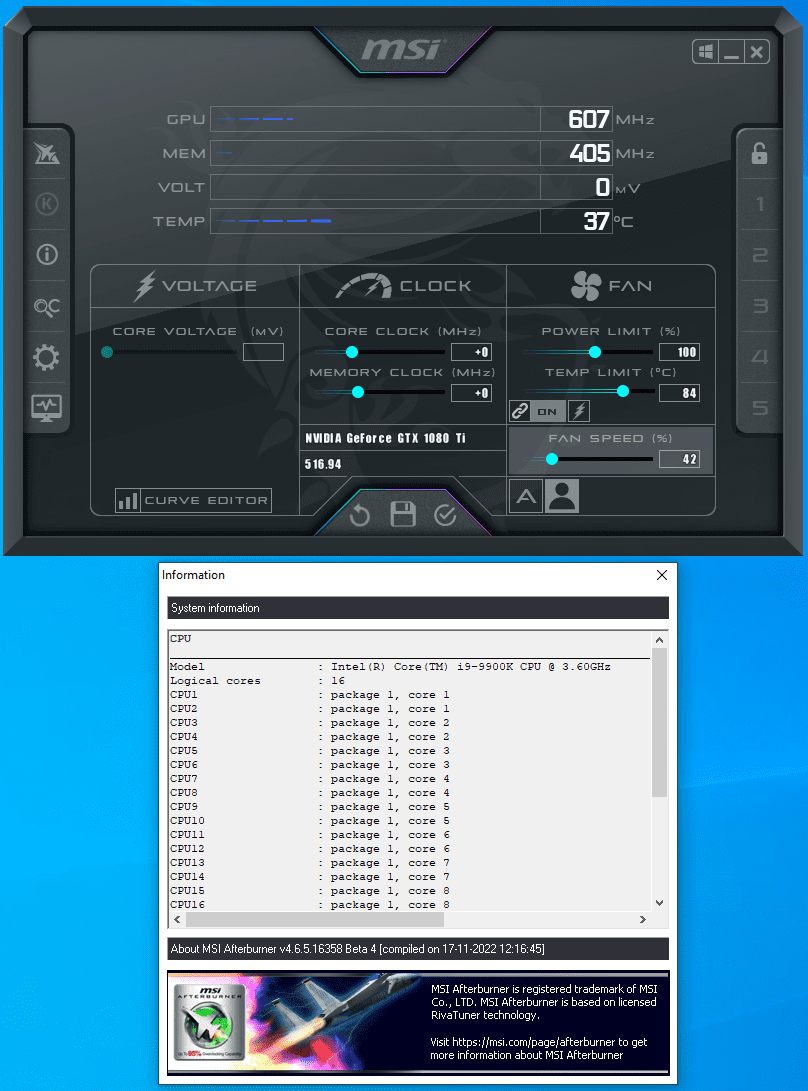Screen dimensions: 808x1091
Task: Click the Logical cores row
Action: [258, 680]
